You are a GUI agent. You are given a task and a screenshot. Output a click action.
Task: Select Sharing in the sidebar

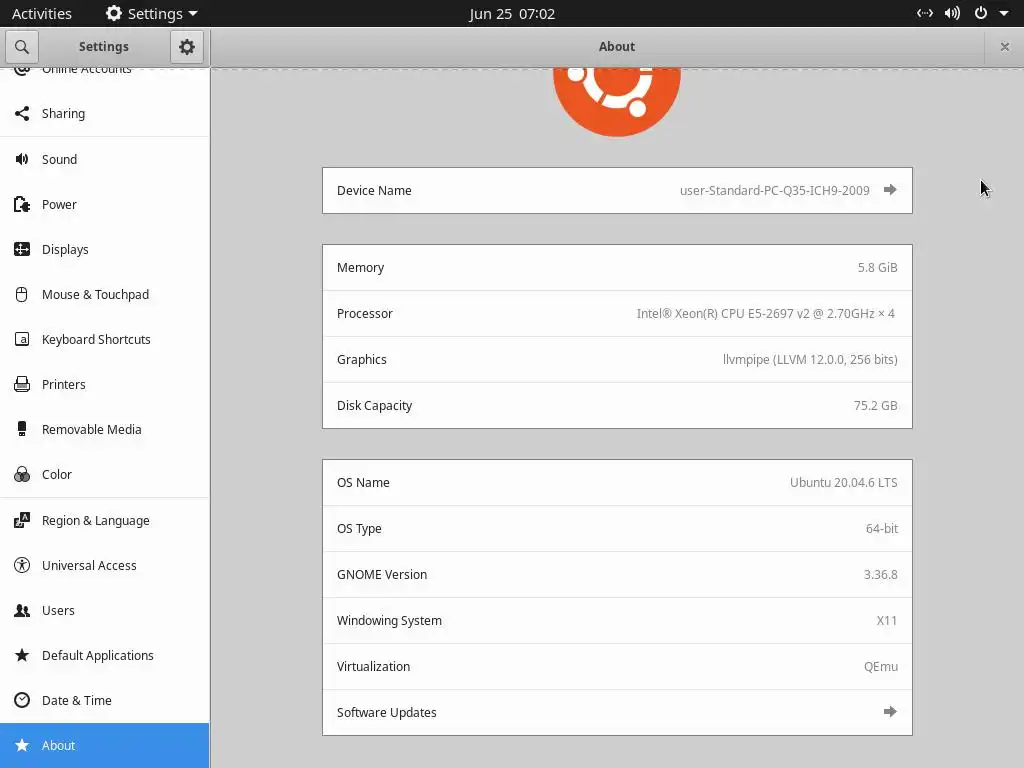[x=63, y=114]
